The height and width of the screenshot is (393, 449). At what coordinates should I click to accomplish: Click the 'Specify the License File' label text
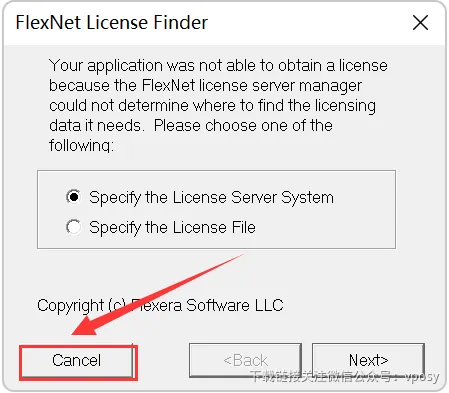point(172,227)
